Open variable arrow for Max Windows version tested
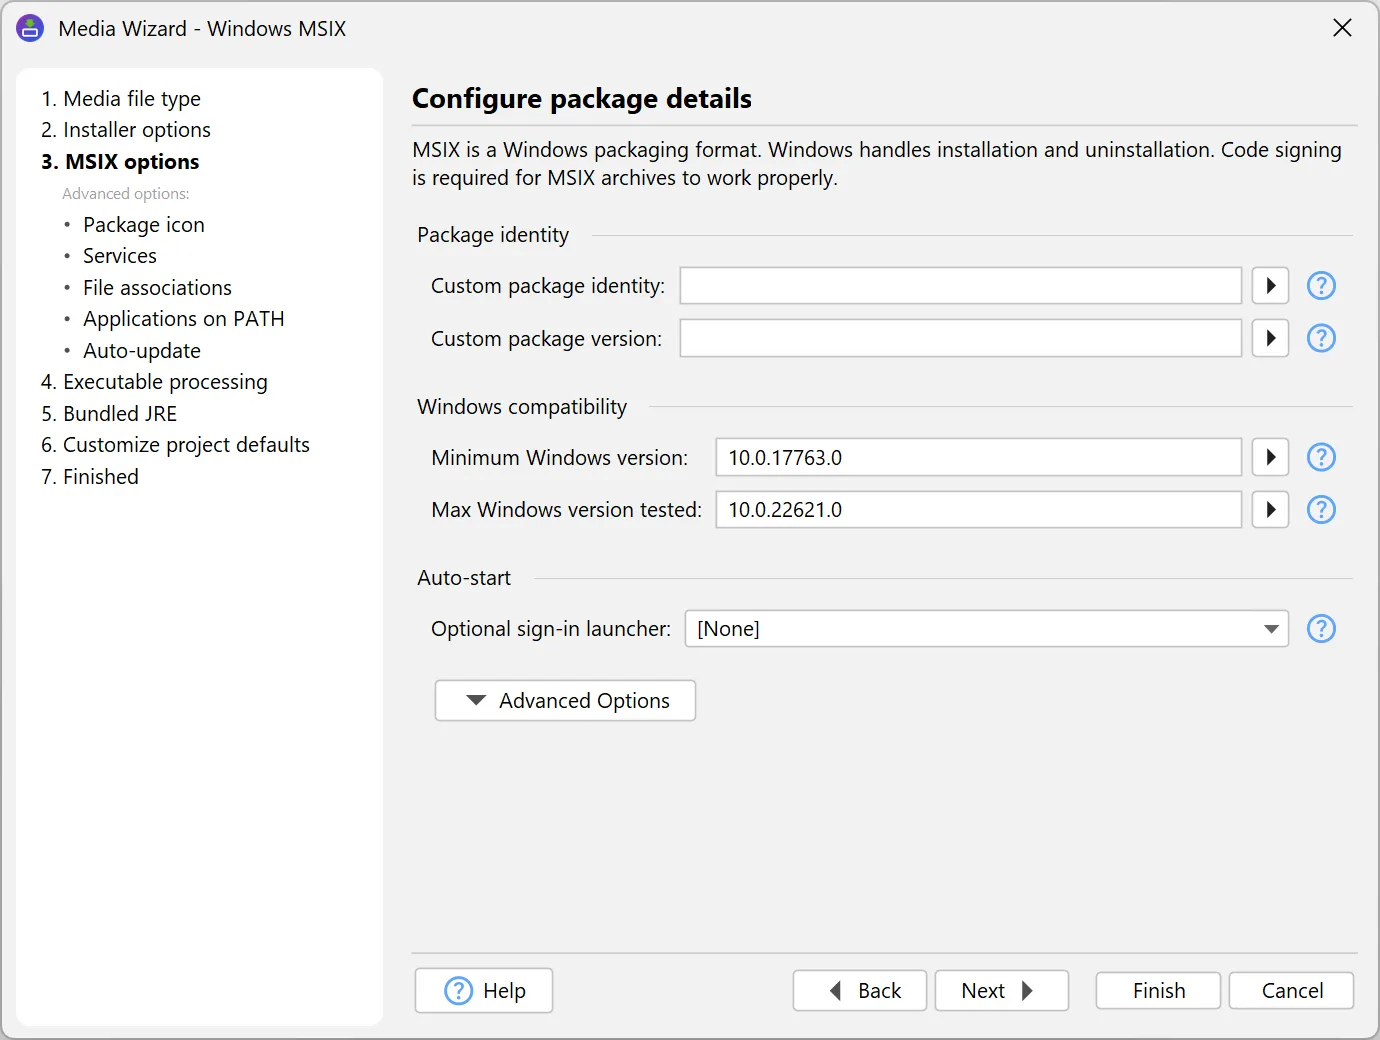1380x1040 pixels. tap(1270, 510)
